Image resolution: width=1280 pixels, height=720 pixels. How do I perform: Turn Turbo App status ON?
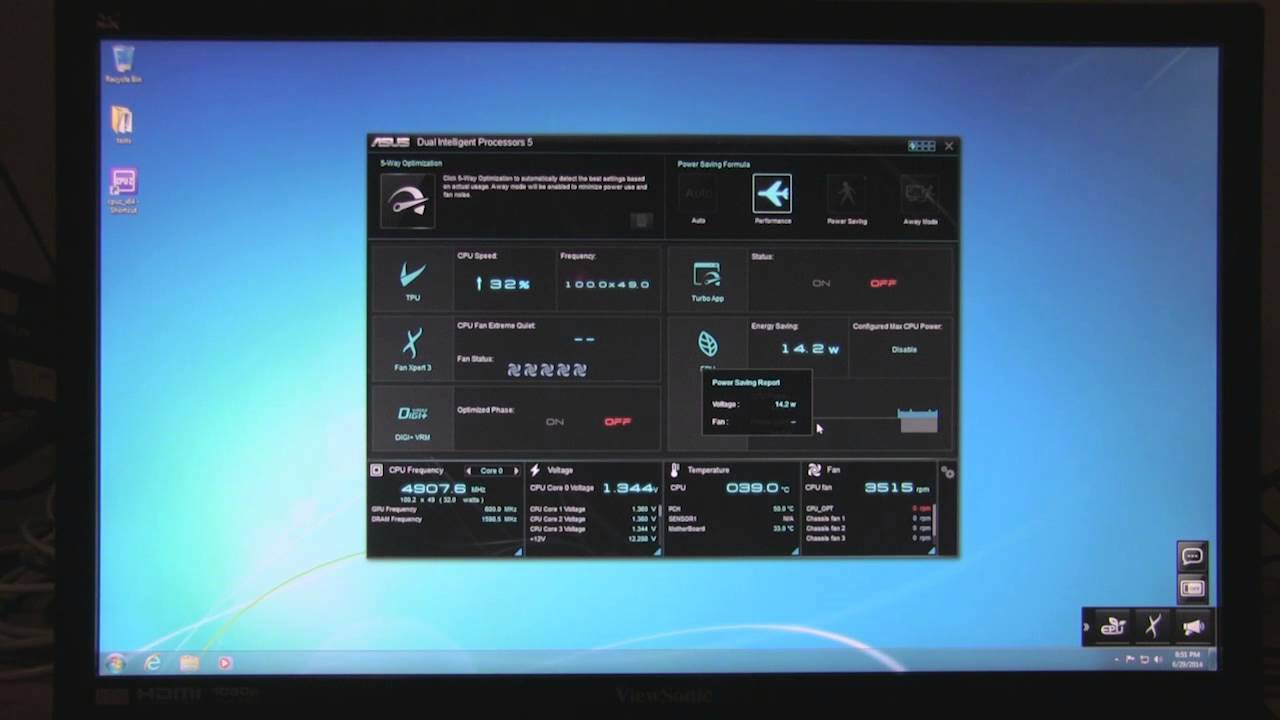point(821,283)
